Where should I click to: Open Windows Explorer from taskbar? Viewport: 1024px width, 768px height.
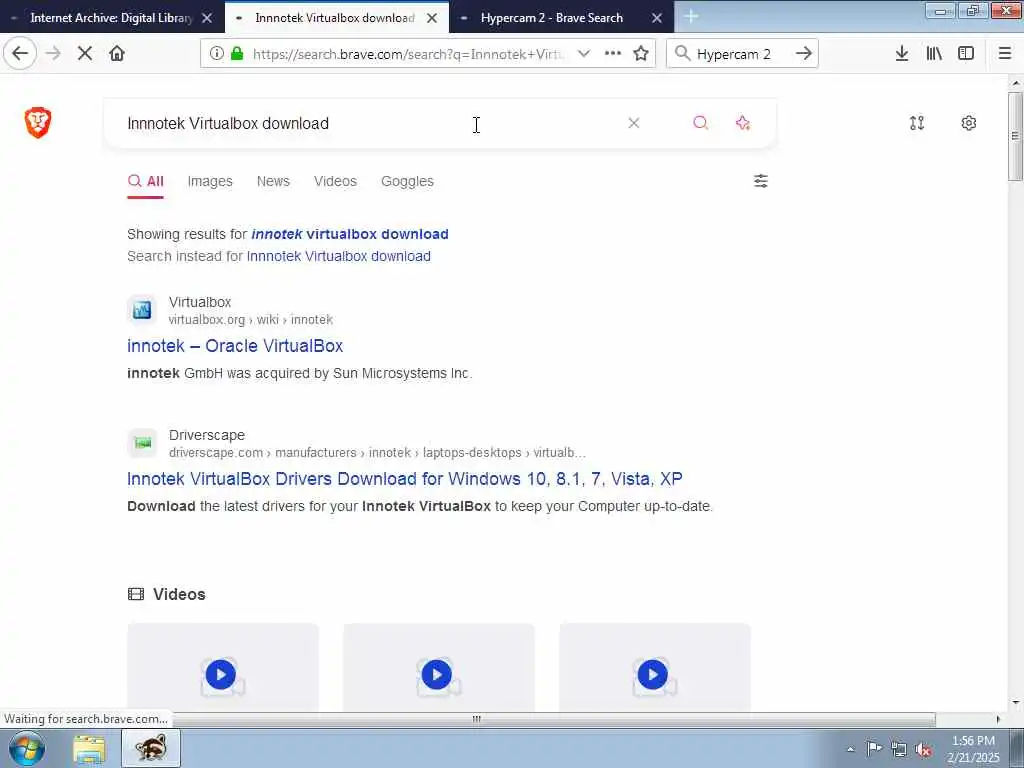click(89, 748)
